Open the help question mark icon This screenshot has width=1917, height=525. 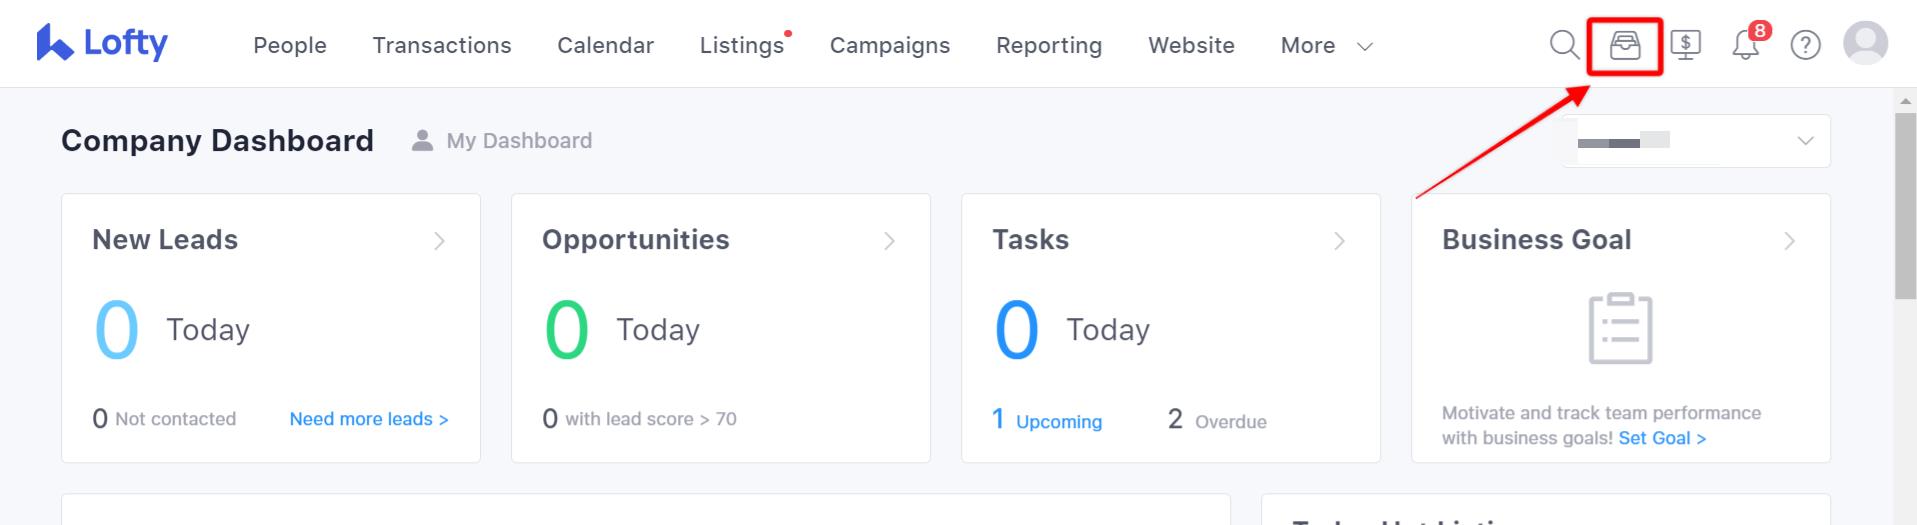point(1805,45)
